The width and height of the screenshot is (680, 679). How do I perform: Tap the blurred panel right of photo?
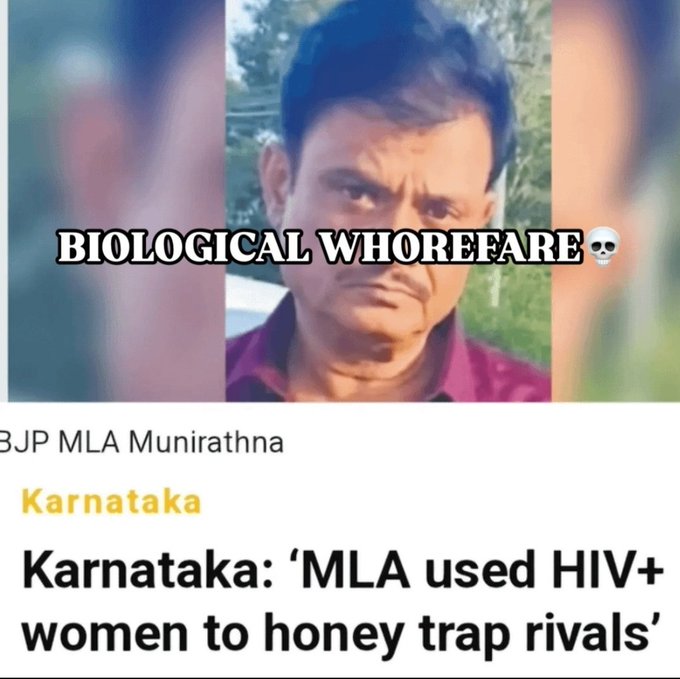pyautogui.click(x=616, y=201)
